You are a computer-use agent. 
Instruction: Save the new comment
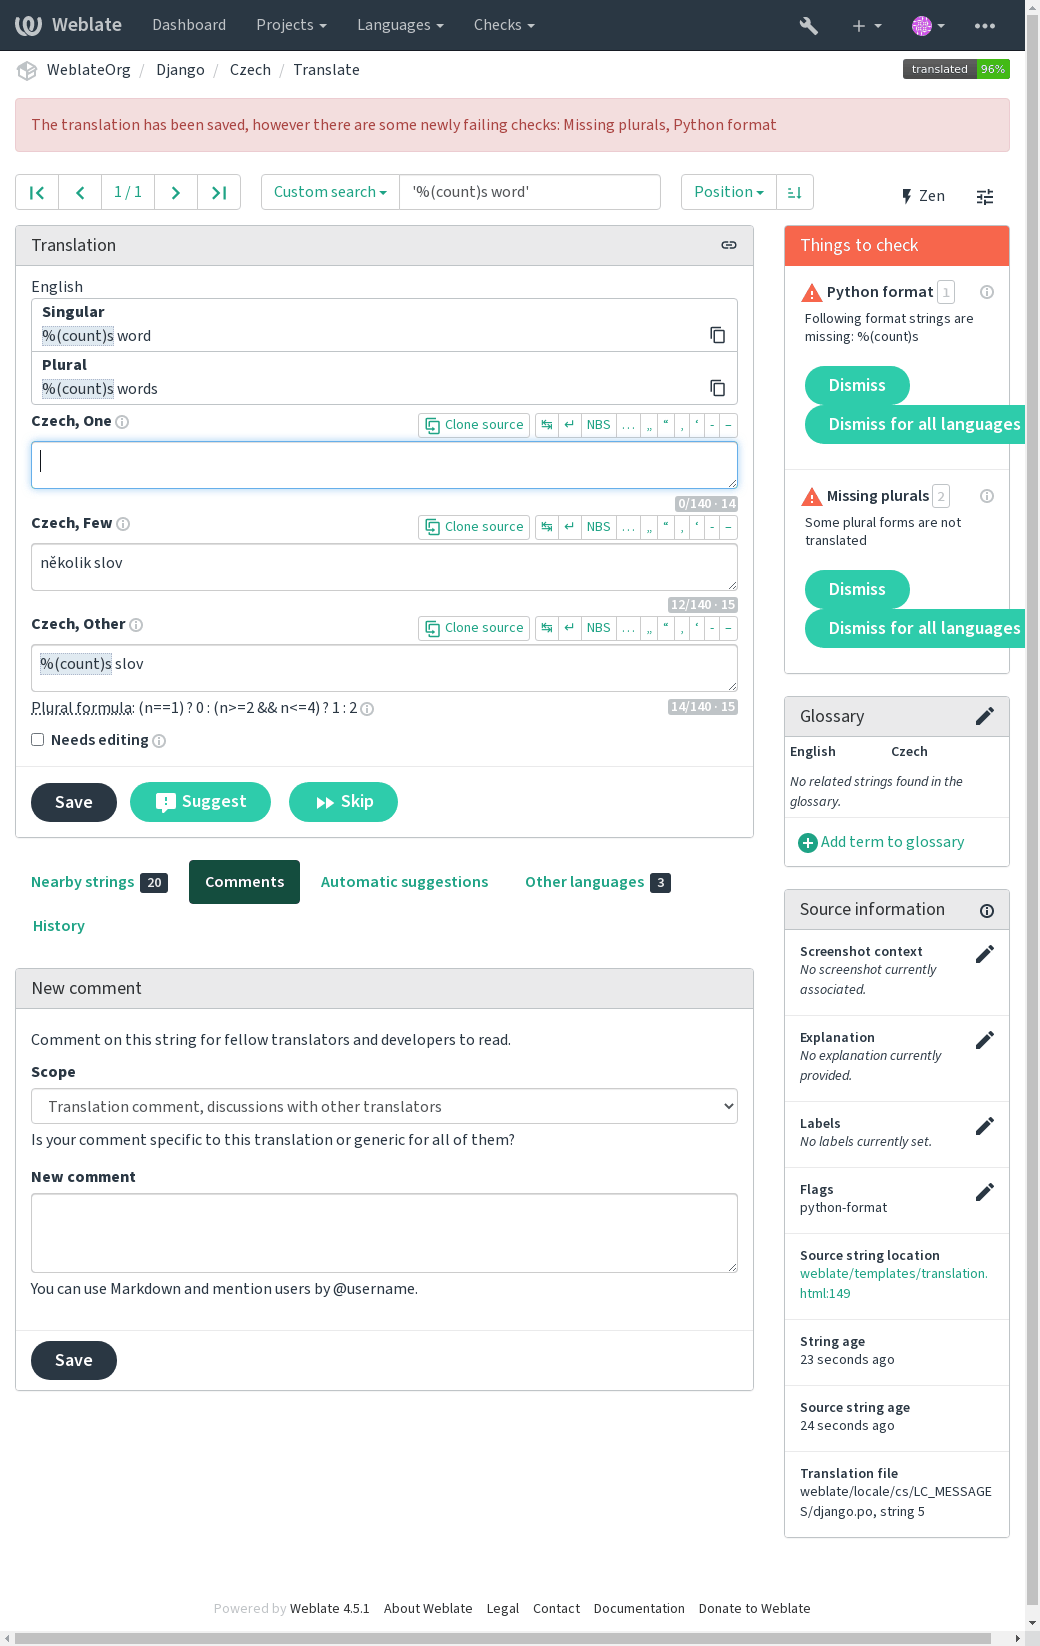point(74,1360)
